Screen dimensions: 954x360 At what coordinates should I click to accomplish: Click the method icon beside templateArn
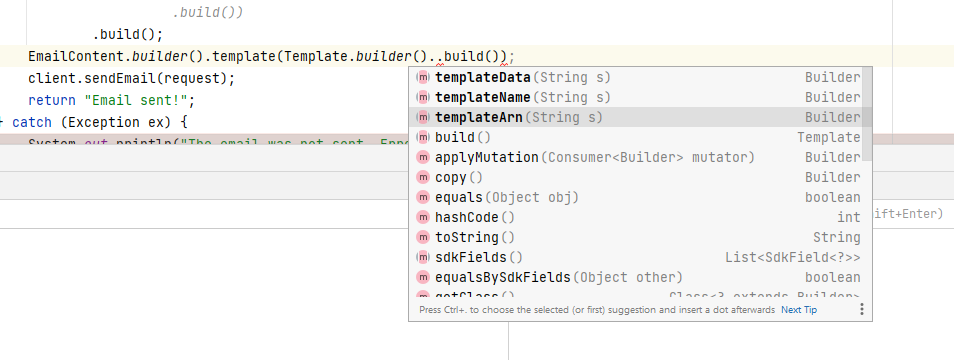pyautogui.click(x=422, y=117)
